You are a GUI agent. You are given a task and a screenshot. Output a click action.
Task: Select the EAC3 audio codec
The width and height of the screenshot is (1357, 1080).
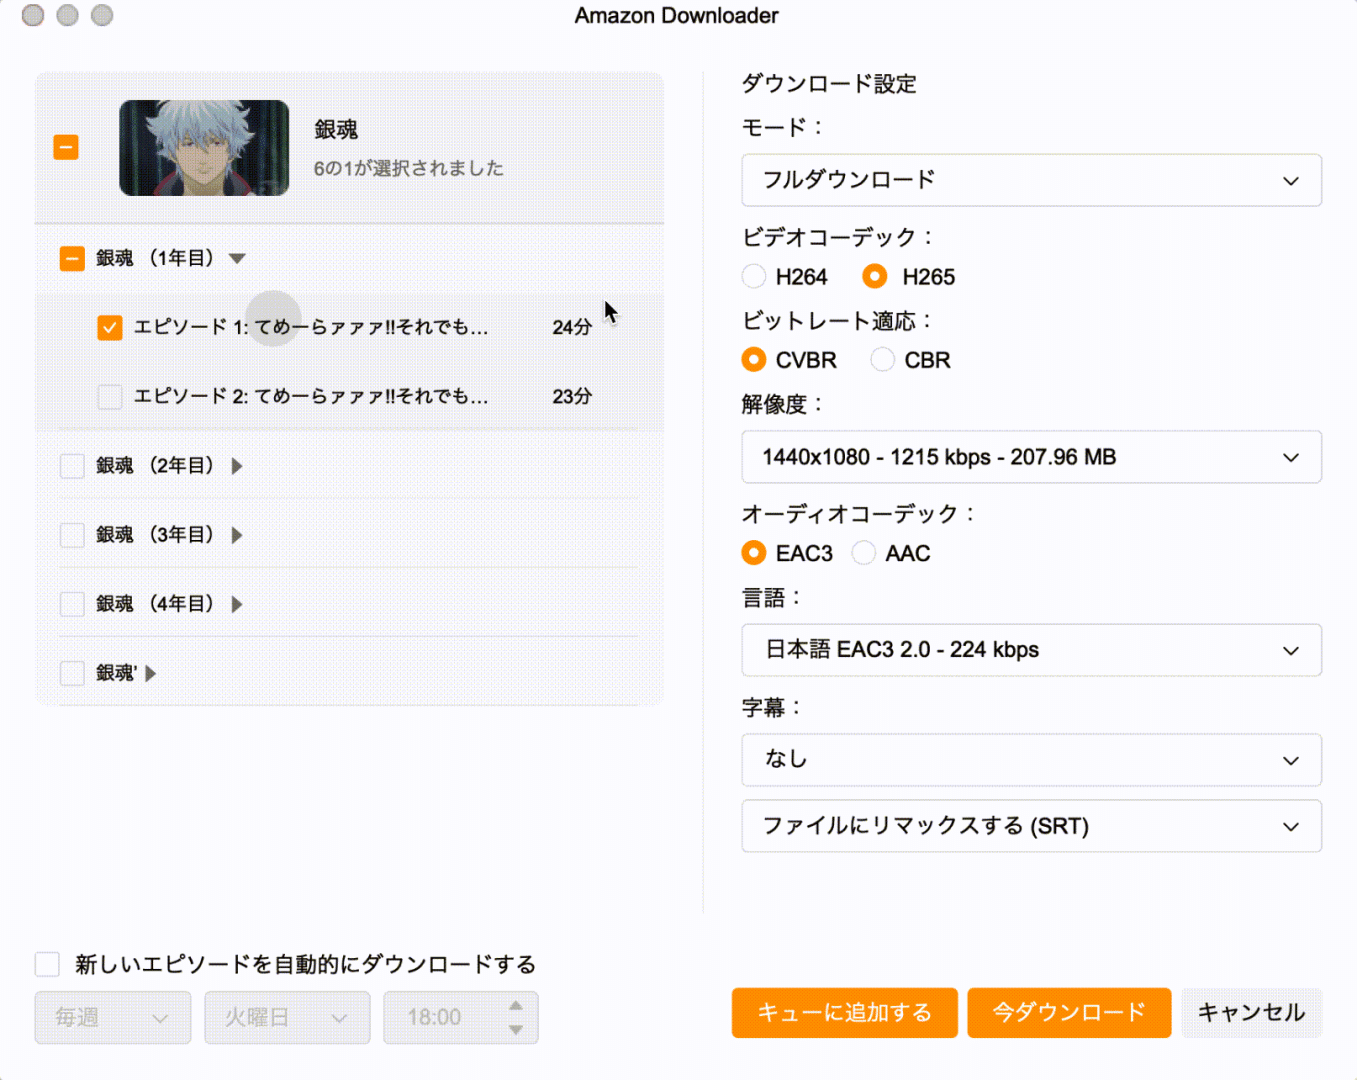coord(754,553)
